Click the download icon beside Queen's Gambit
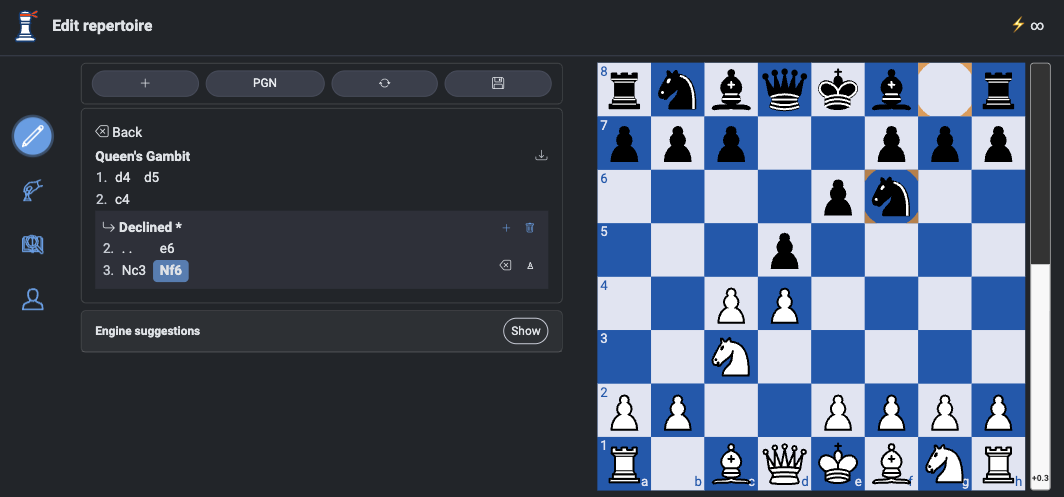Image resolution: width=1064 pixels, height=497 pixels. [x=541, y=155]
